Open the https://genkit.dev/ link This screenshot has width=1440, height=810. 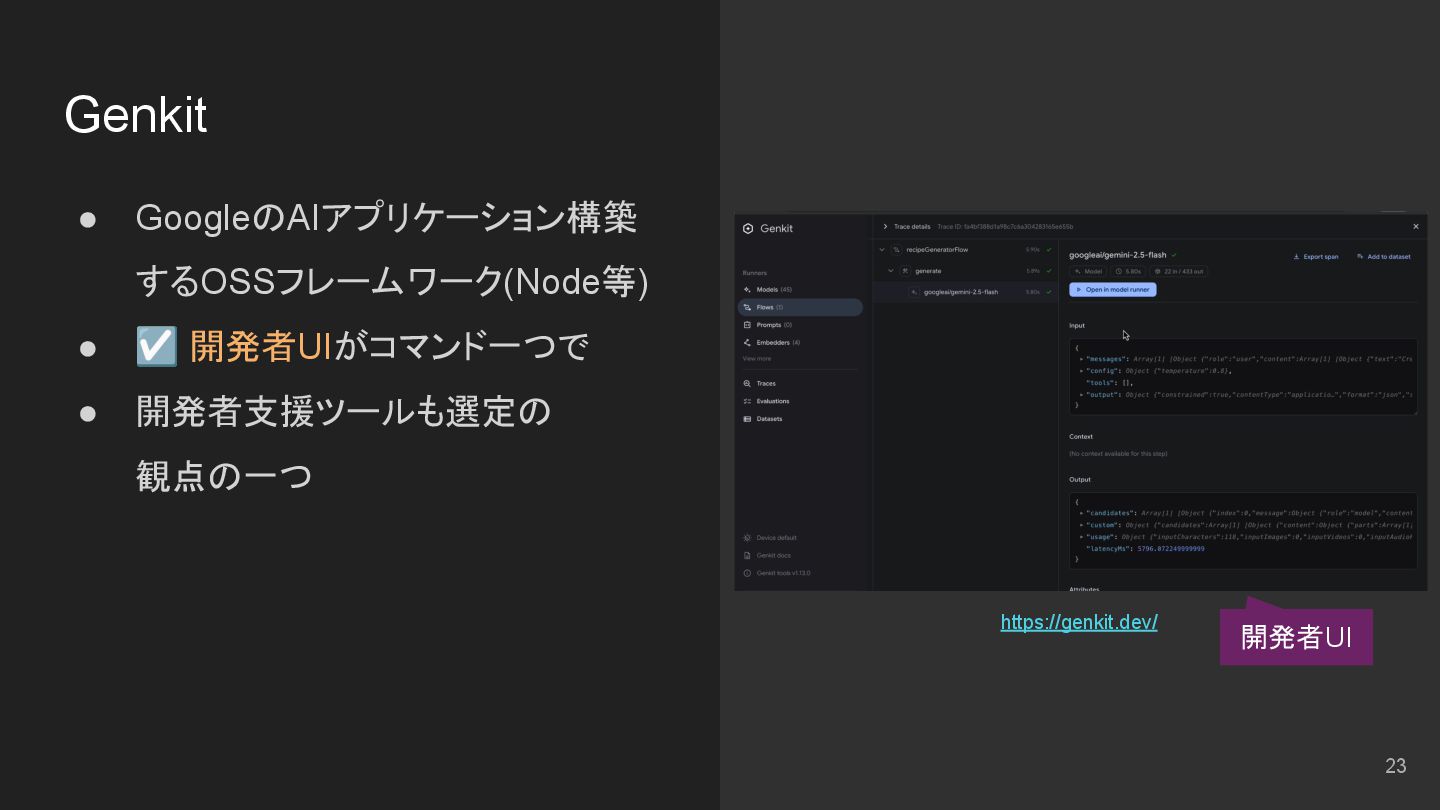pyautogui.click(x=1079, y=622)
